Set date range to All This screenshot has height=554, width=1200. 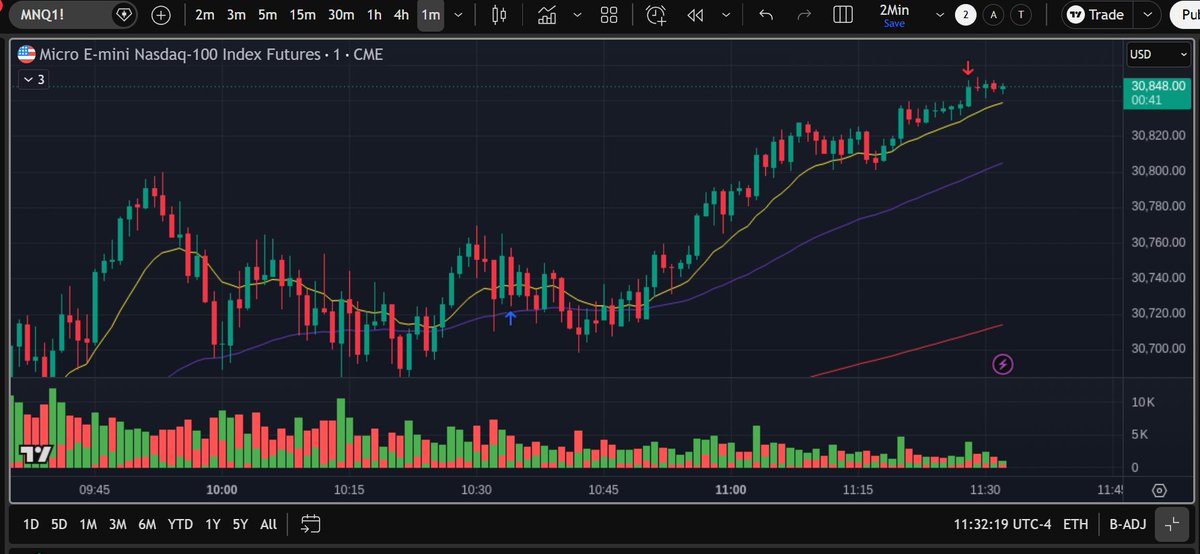[x=268, y=524]
